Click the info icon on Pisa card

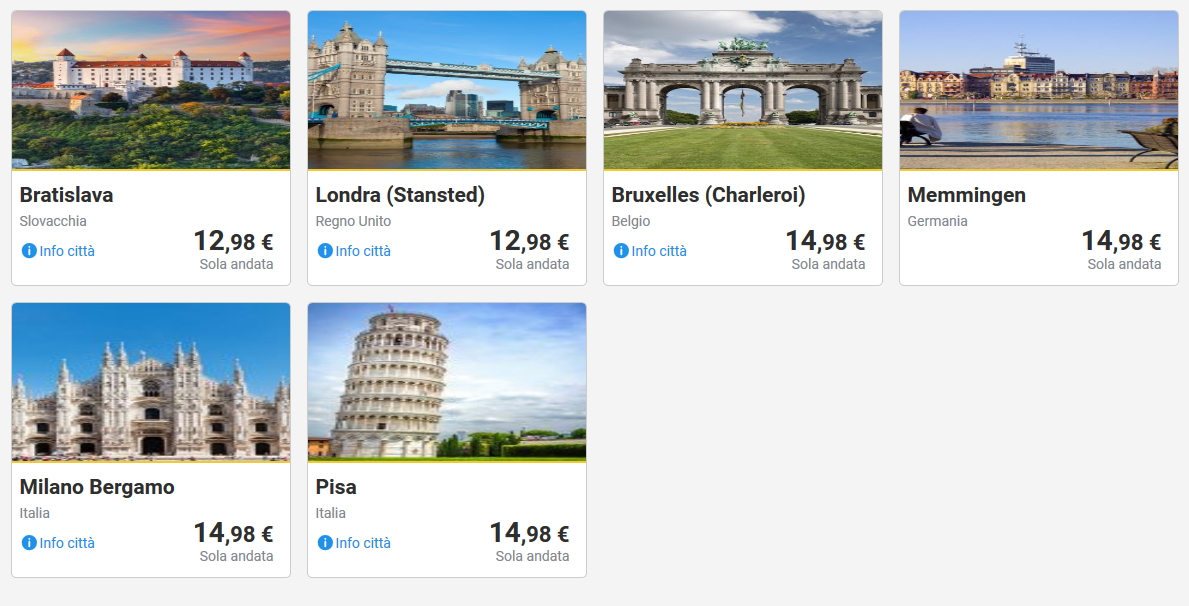[x=325, y=543]
